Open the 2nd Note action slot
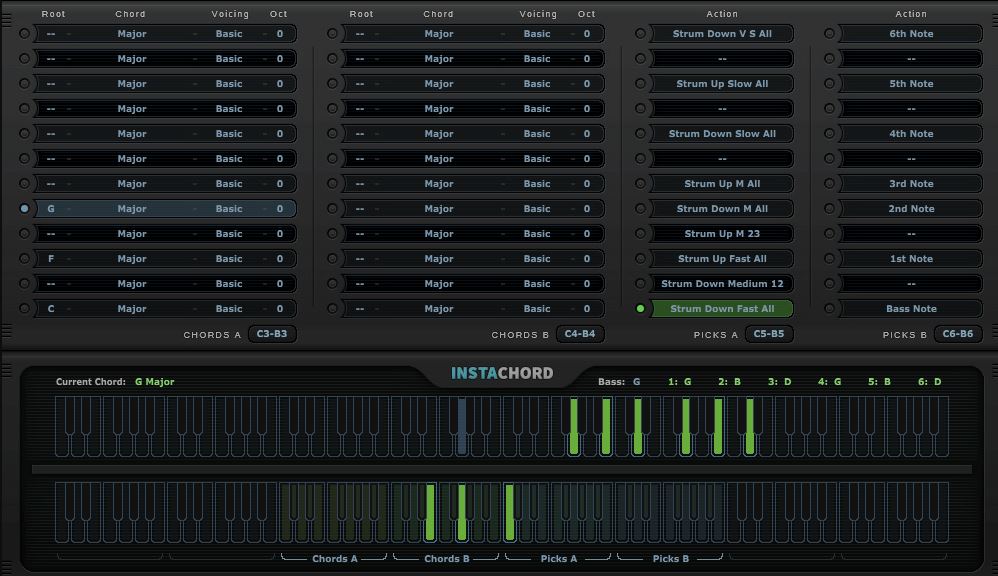Viewport: 998px width, 576px height. (x=911, y=208)
